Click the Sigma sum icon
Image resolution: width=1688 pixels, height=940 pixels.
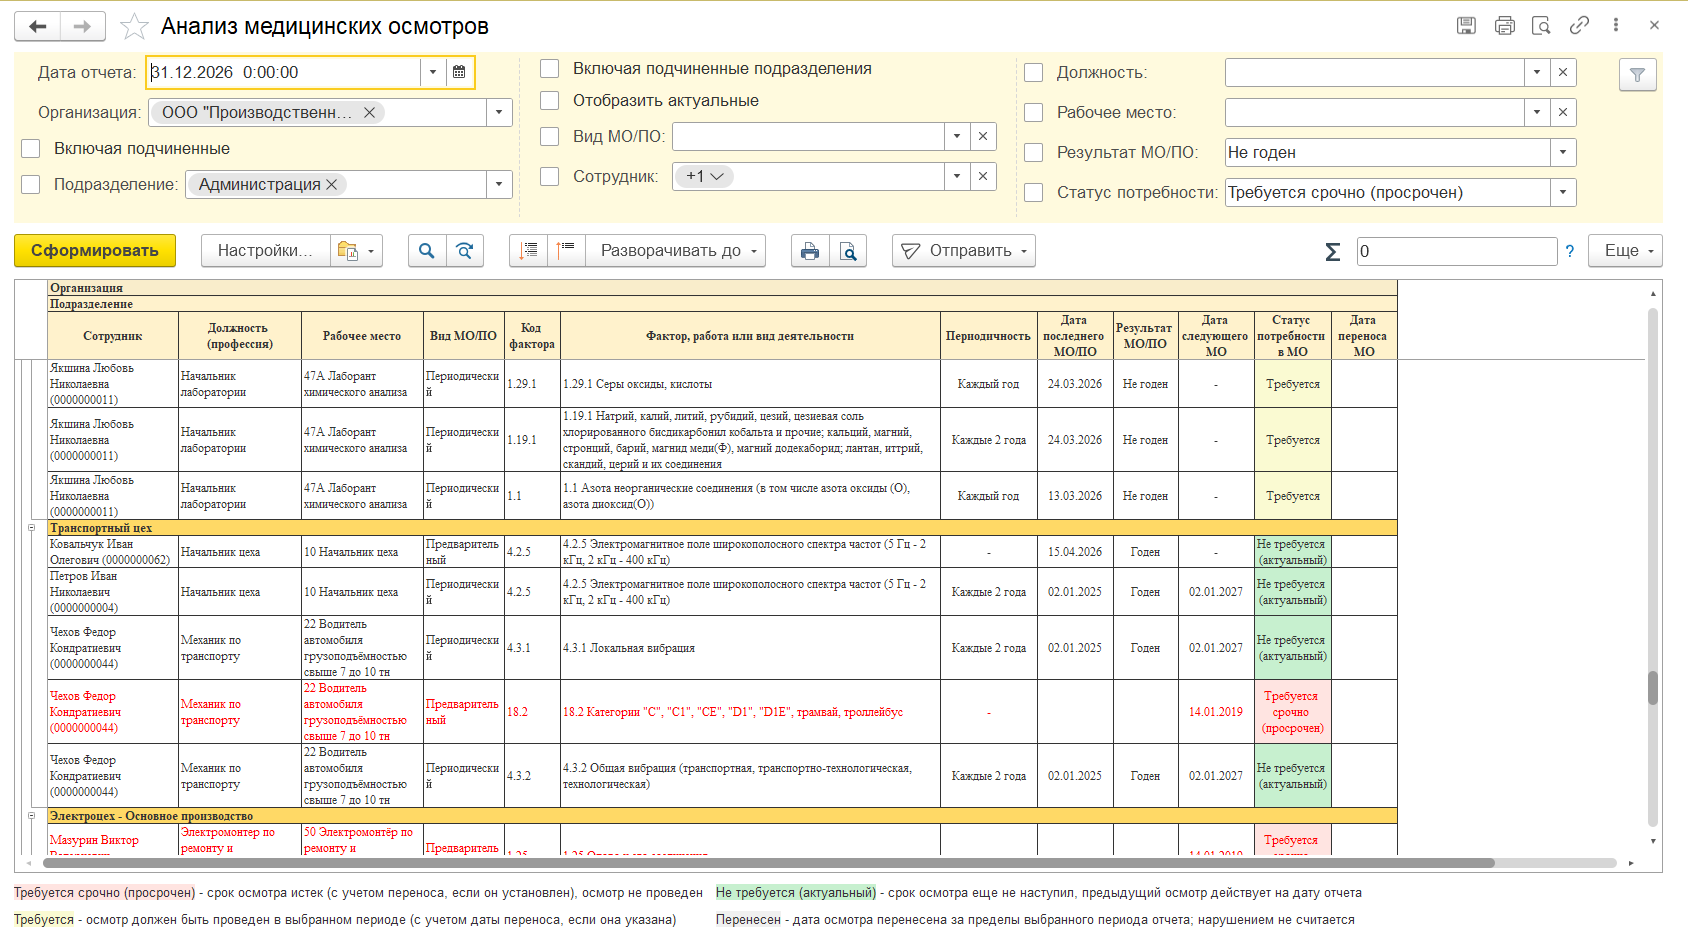click(1332, 252)
